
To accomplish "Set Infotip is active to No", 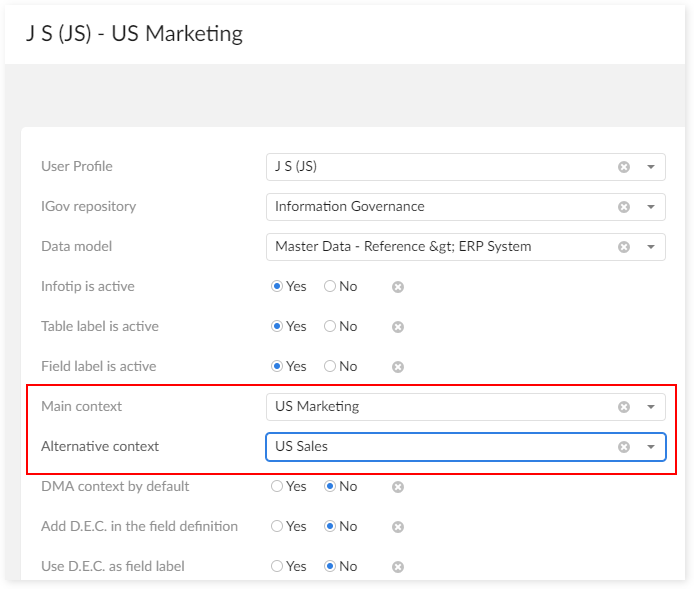I will click(330, 287).
